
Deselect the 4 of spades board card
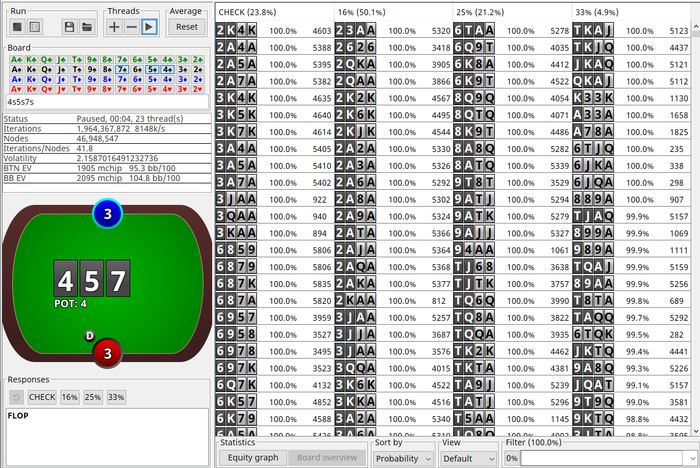click(x=167, y=70)
